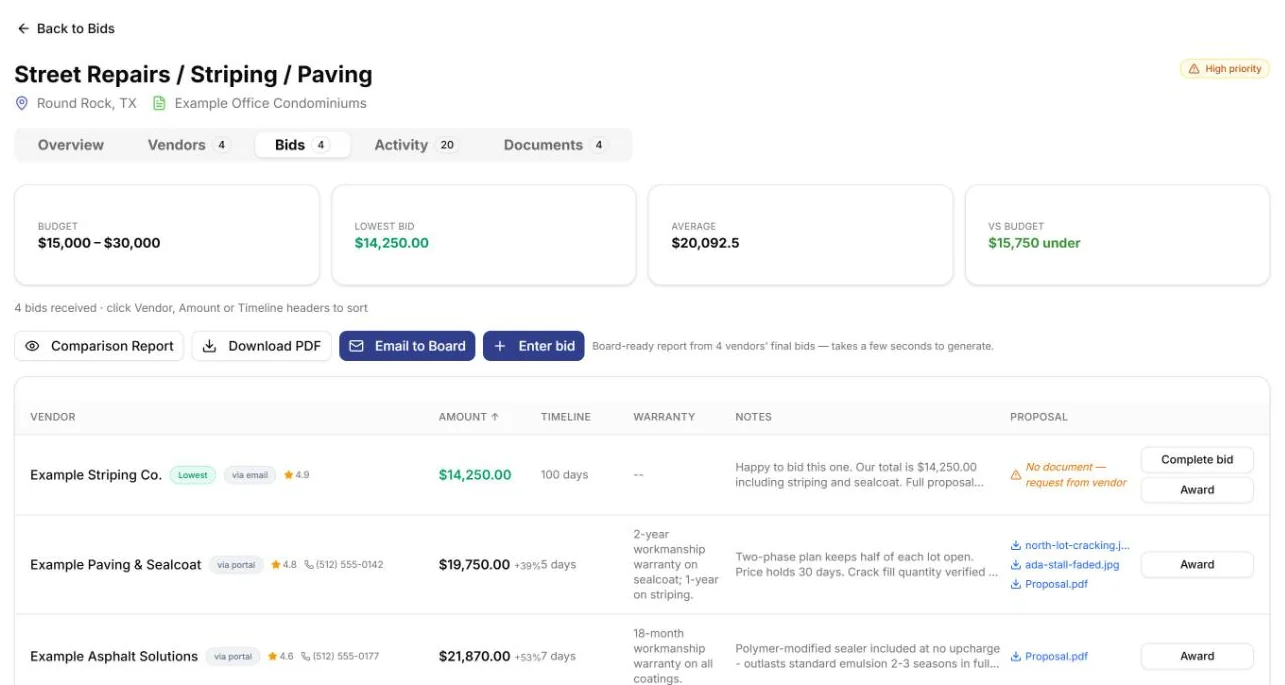The height and width of the screenshot is (685, 1285).
Task: Click the 100 days timeline value
Action: tap(564, 475)
